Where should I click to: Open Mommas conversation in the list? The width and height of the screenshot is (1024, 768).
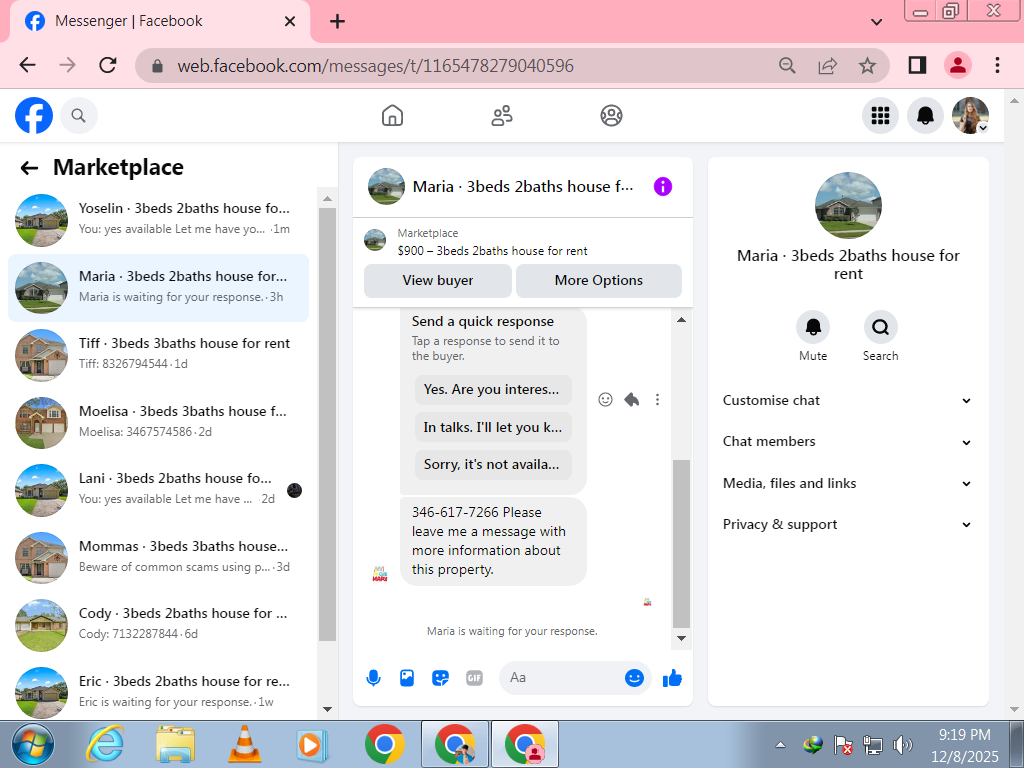(158, 558)
